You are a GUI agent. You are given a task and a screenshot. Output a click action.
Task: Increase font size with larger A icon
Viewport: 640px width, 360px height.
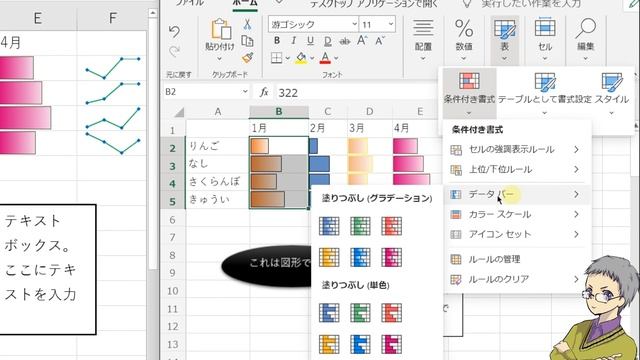[362, 40]
